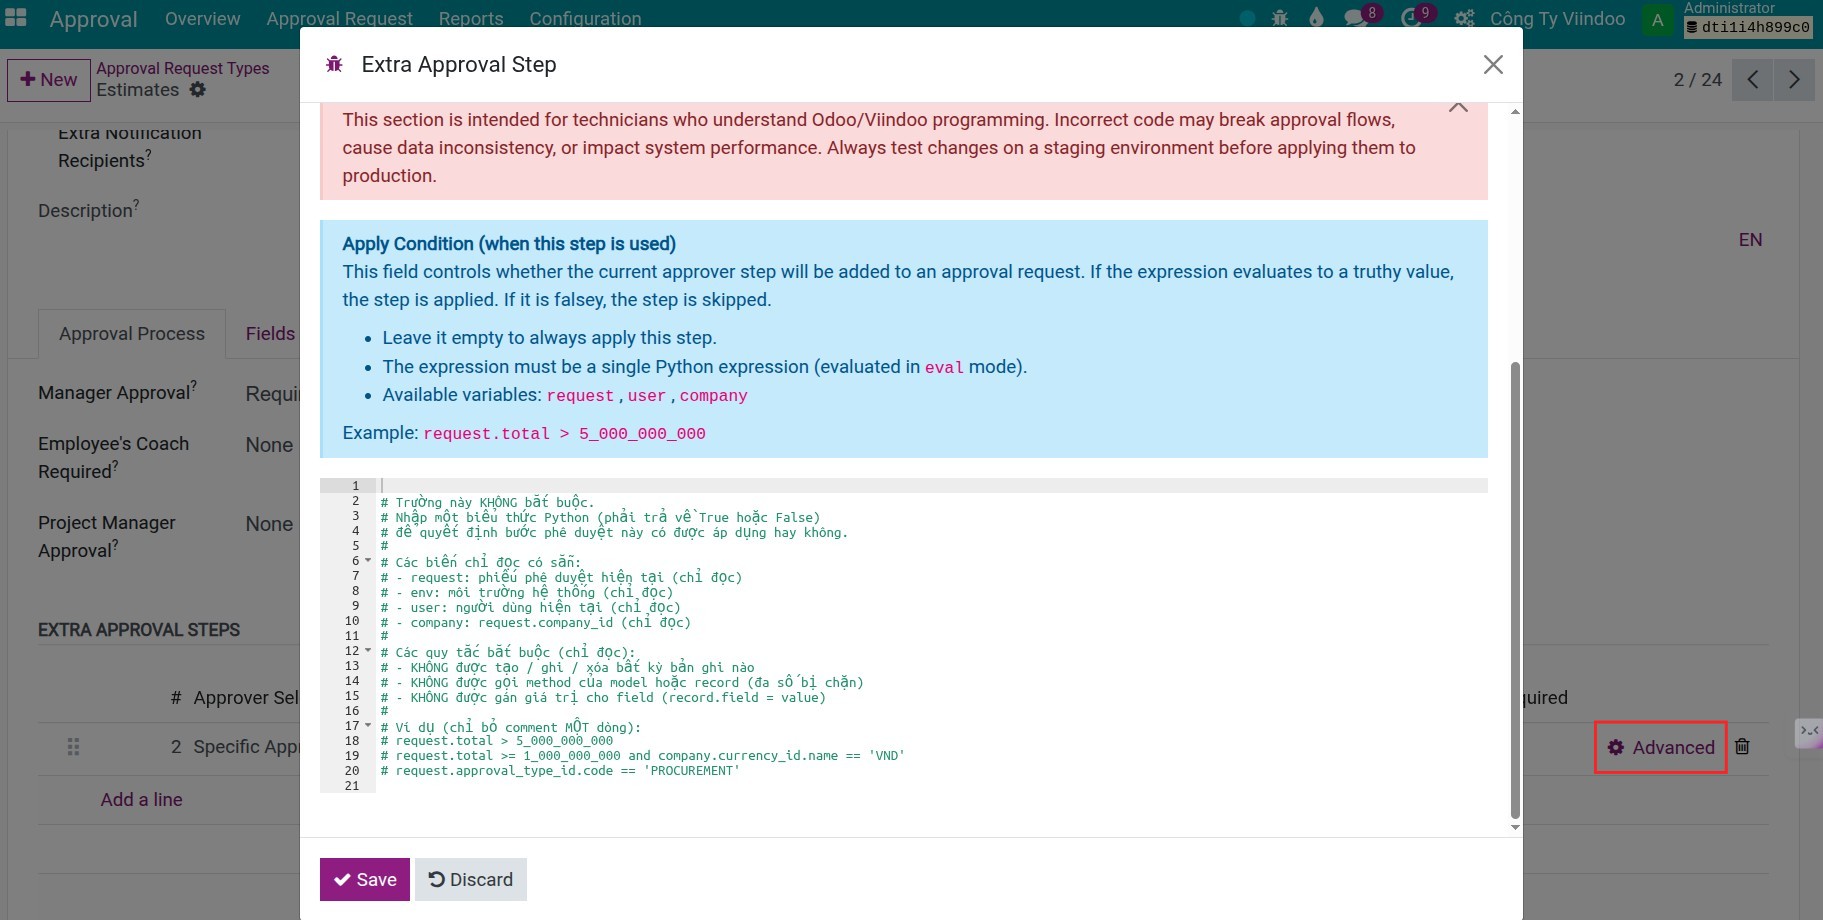The image size is (1823, 920).
Task: Click the messages chat icon with badge 8
Action: pyautogui.click(x=1355, y=18)
